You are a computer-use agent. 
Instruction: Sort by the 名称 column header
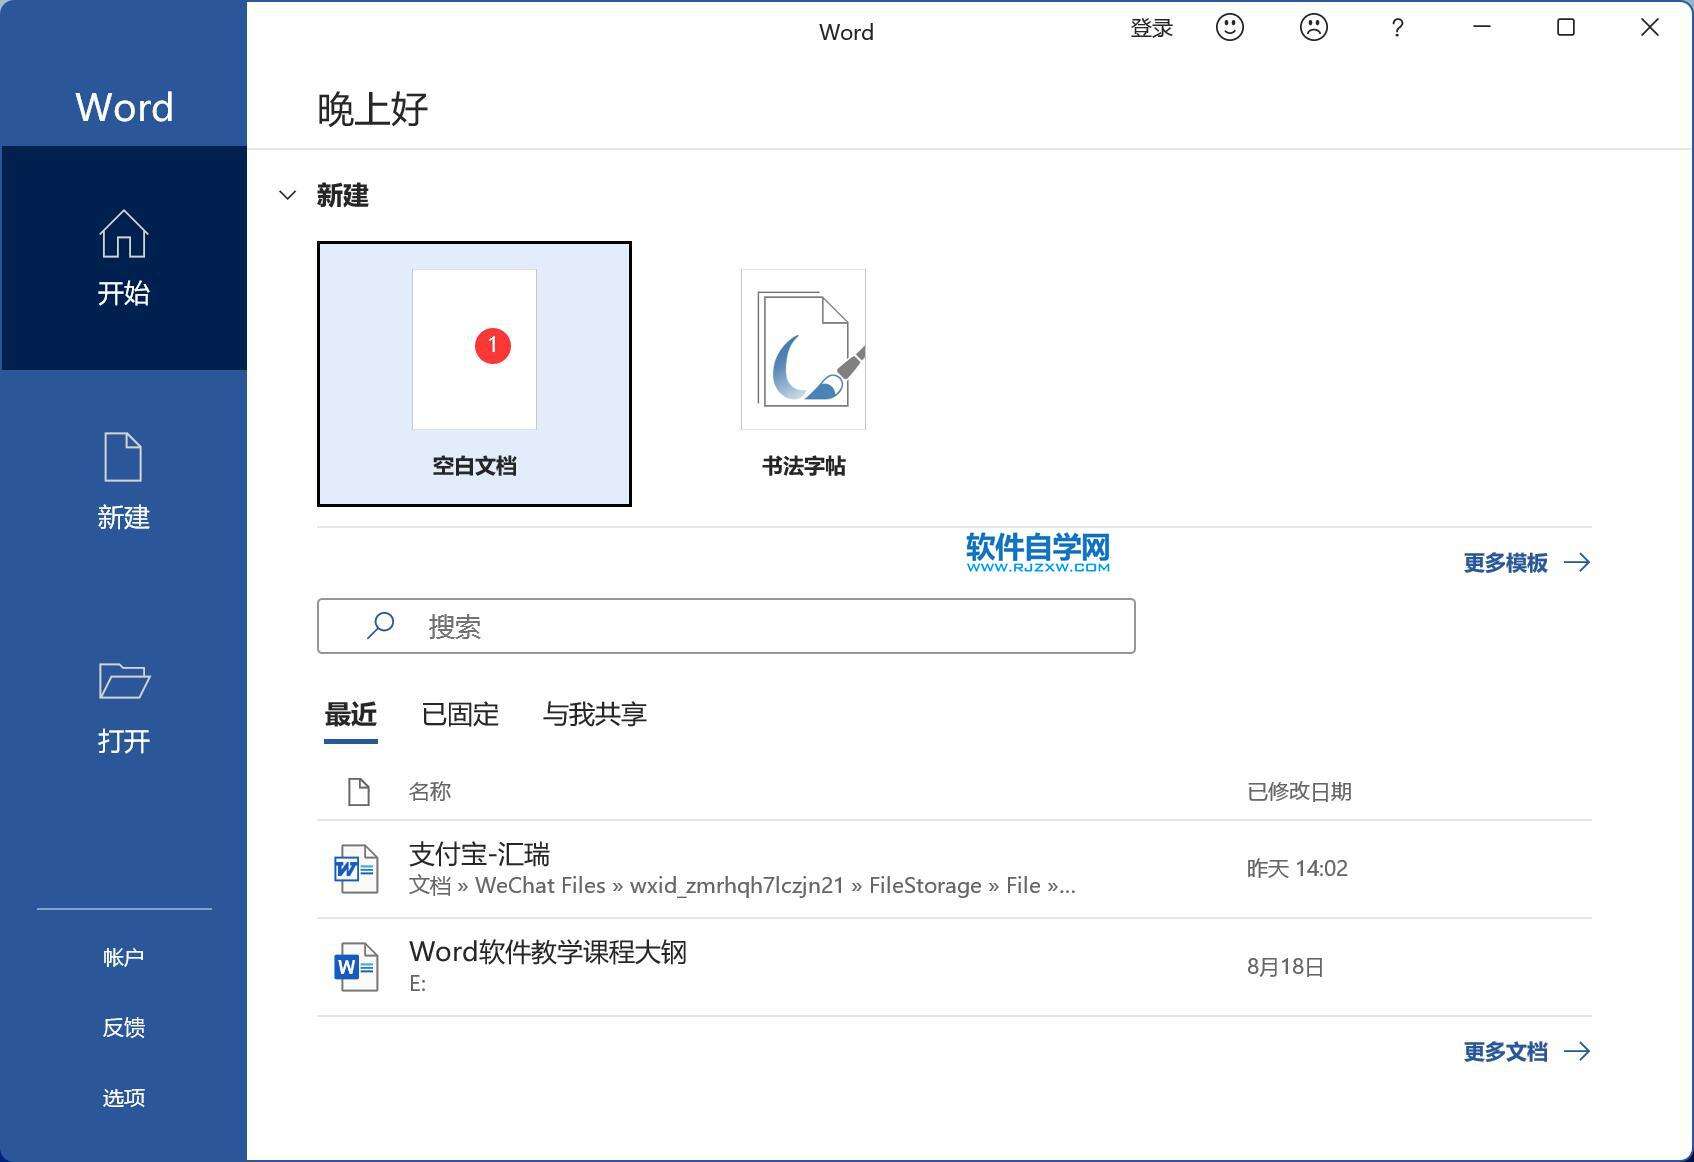430,792
